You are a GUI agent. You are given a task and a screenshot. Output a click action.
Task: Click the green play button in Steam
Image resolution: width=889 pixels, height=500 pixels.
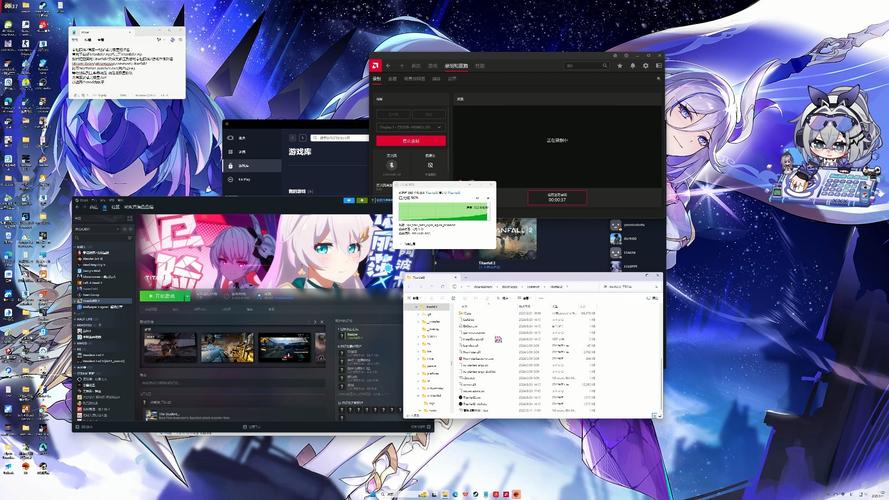click(x=162, y=296)
